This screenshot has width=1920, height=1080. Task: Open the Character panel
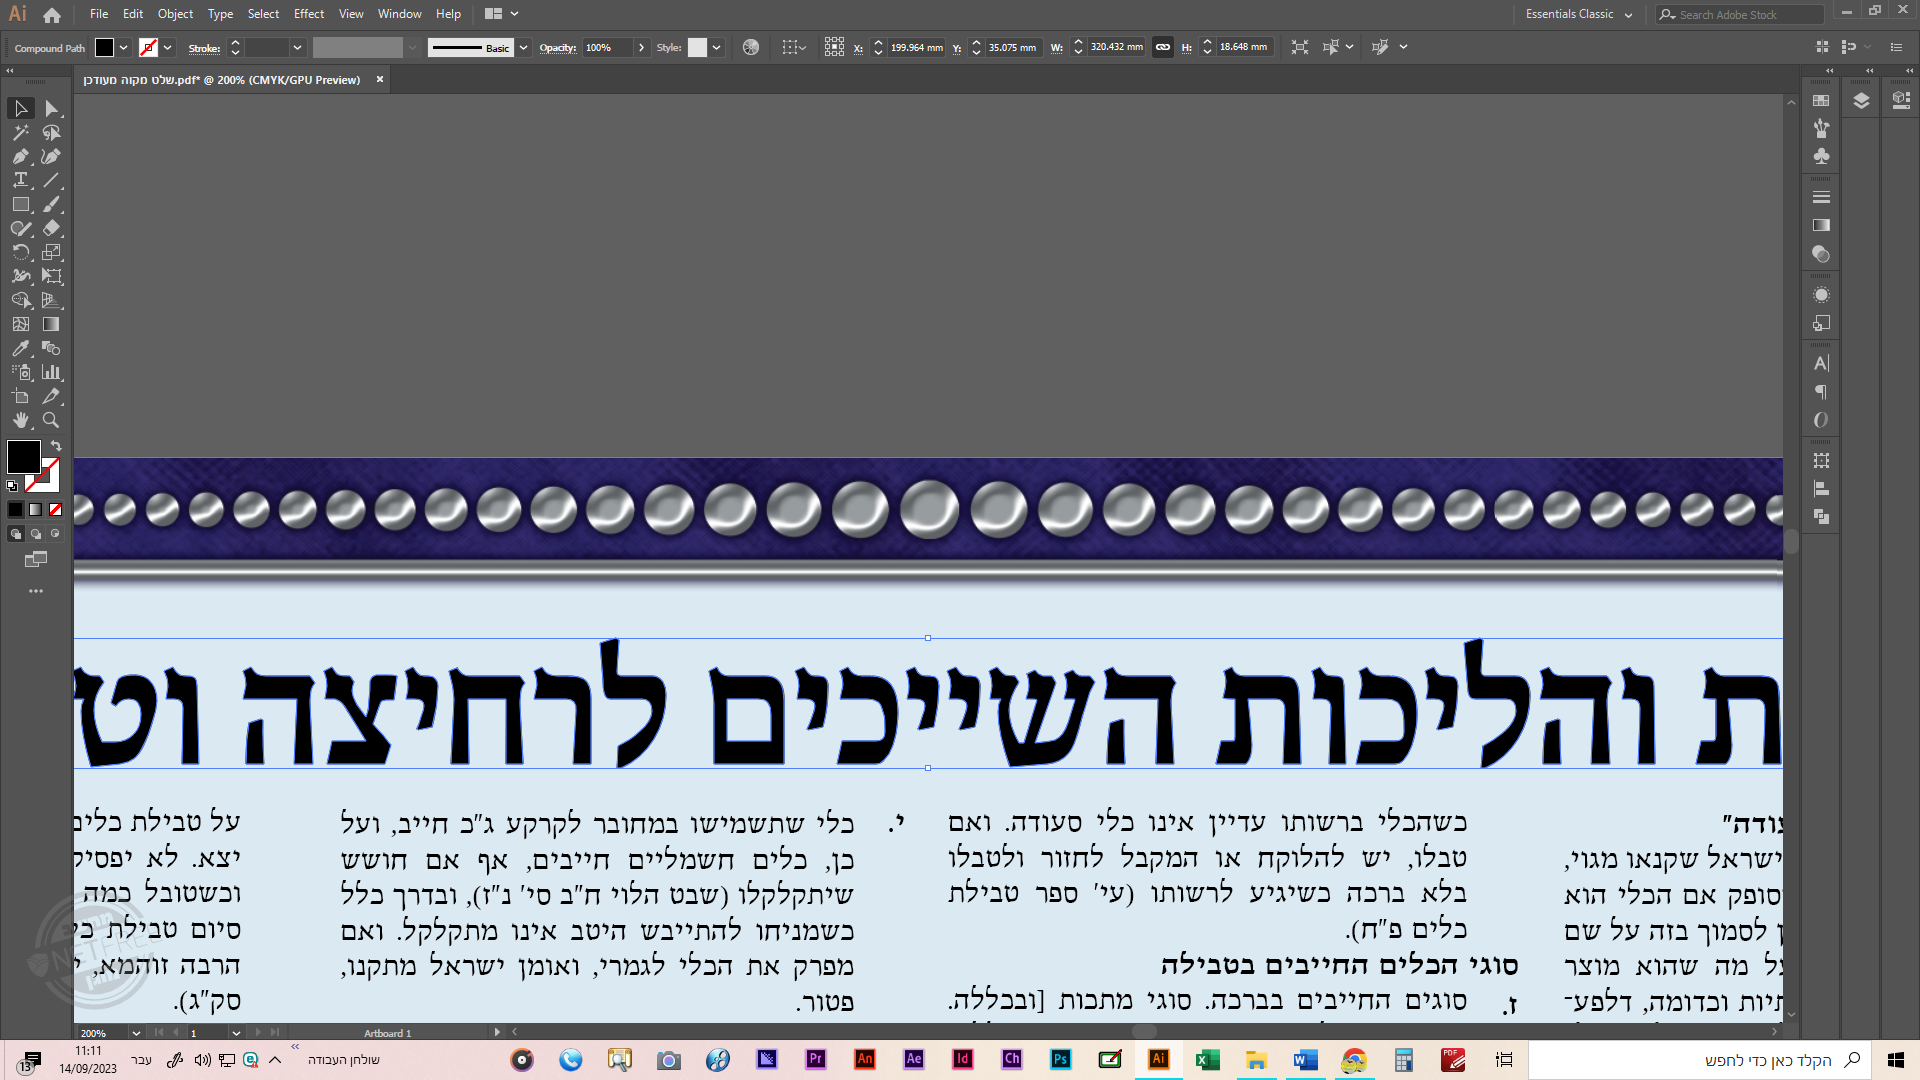(1821, 362)
